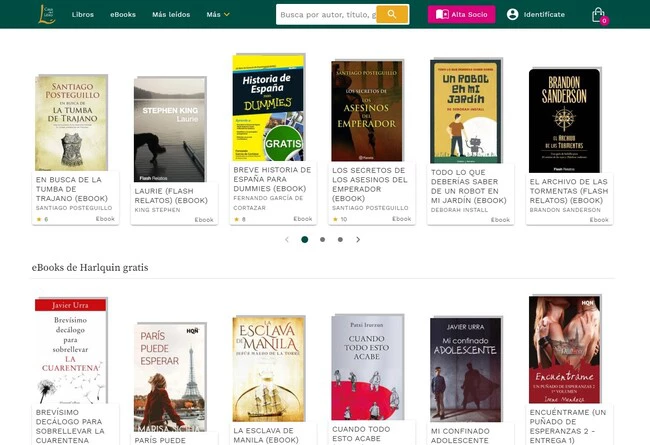Open the eBooks menu

pyautogui.click(x=123, y=15)
